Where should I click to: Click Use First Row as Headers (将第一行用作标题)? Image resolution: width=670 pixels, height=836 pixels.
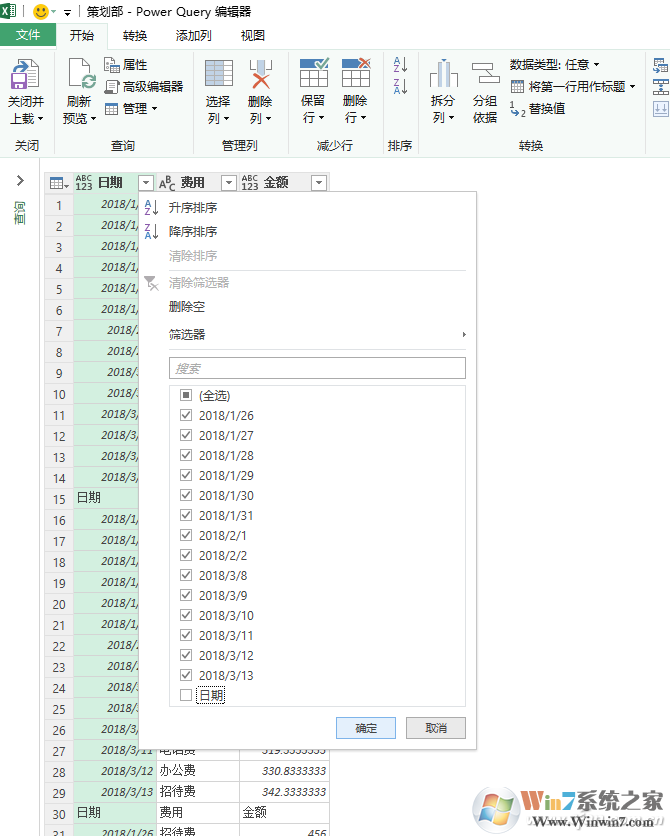(568, 86)
